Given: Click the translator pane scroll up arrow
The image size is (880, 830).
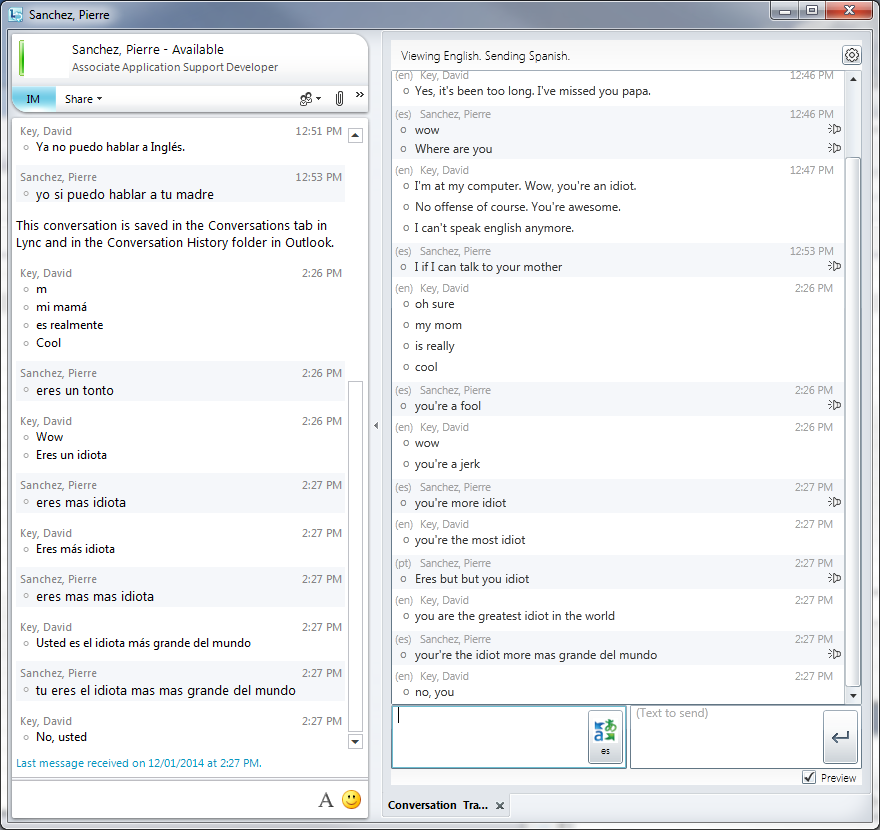Looking at the screenshot, I should click(x=853, y=79).
